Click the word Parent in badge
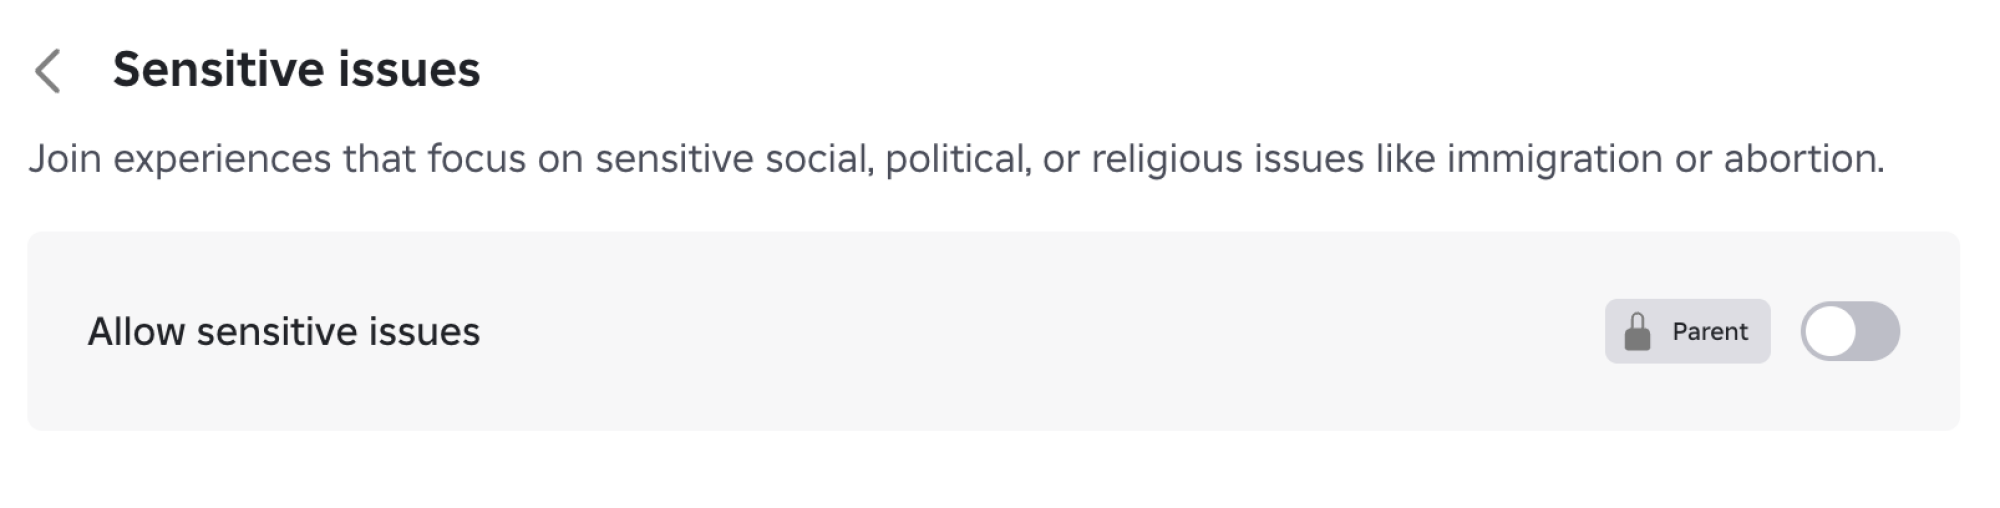This screenshot has height=508, width=2000. coord(1710,332)
